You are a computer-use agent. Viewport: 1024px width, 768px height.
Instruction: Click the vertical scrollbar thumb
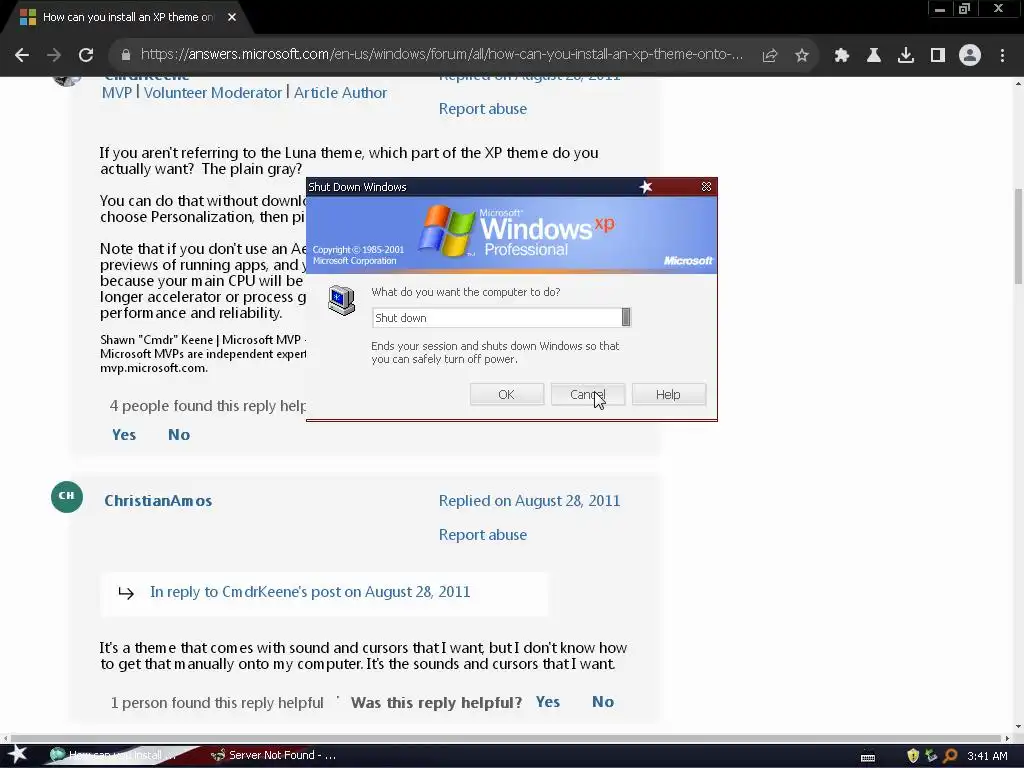click(x=1018, y=236)
